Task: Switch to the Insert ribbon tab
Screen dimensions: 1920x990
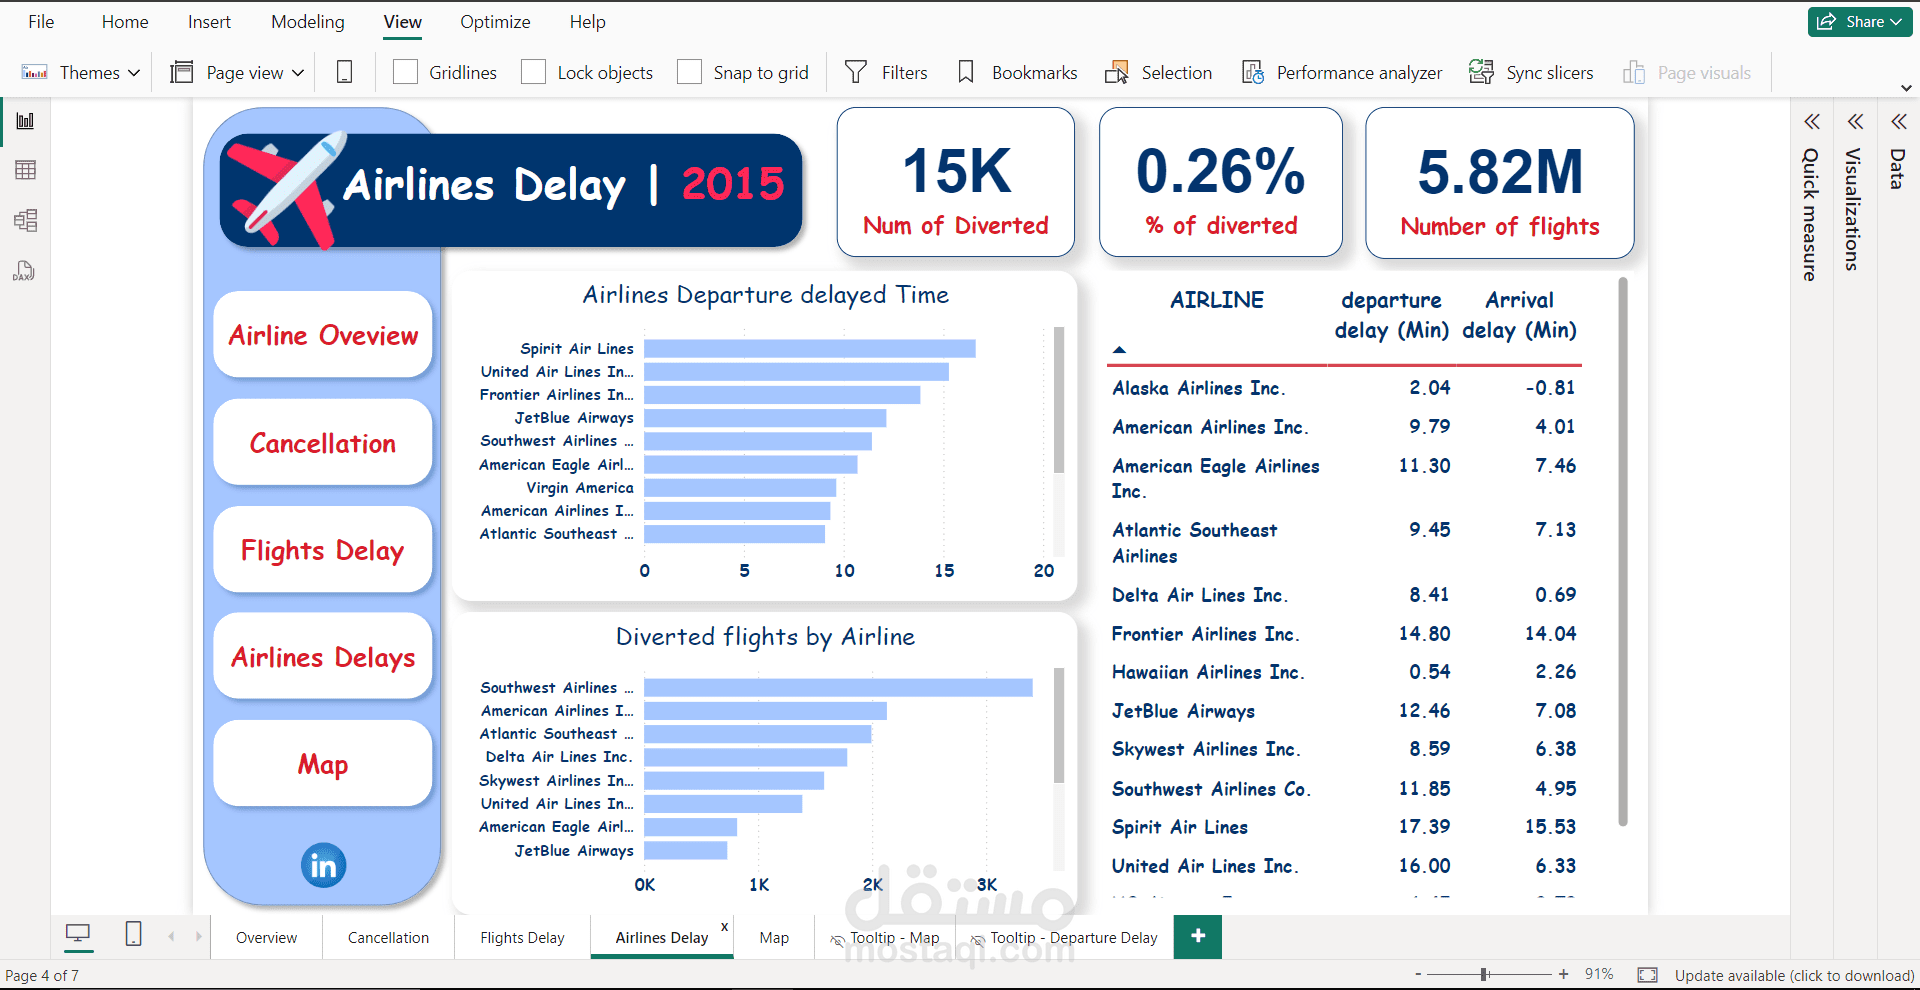Action: tap(209, 22)
